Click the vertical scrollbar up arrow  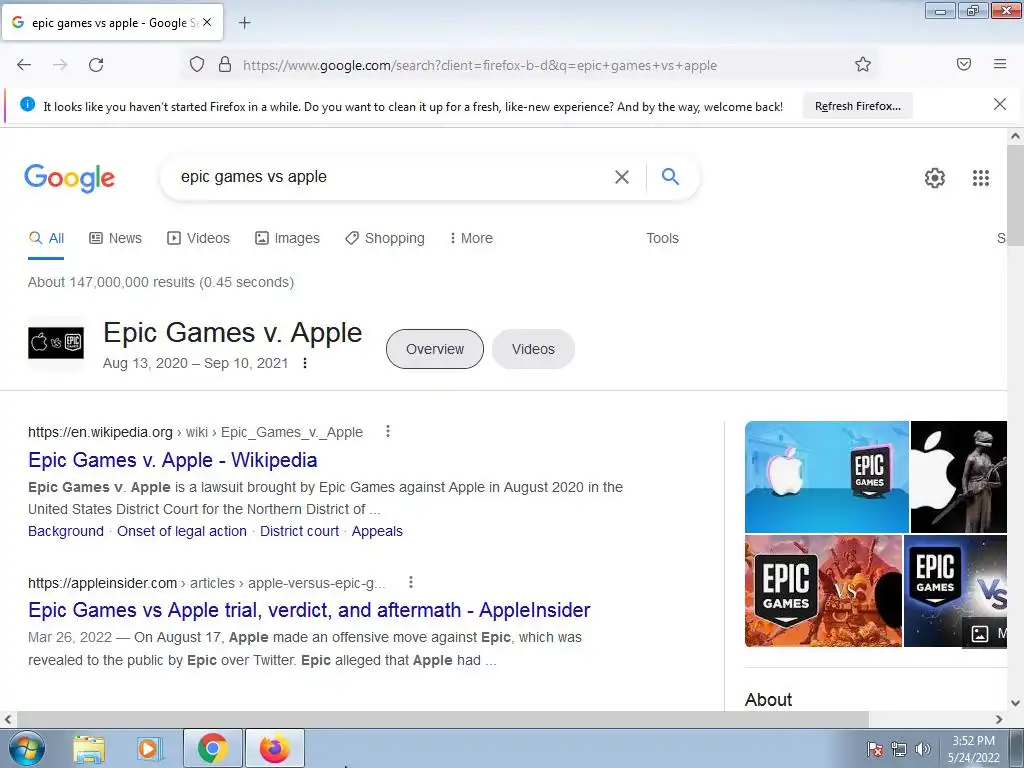click(1015, 136)
